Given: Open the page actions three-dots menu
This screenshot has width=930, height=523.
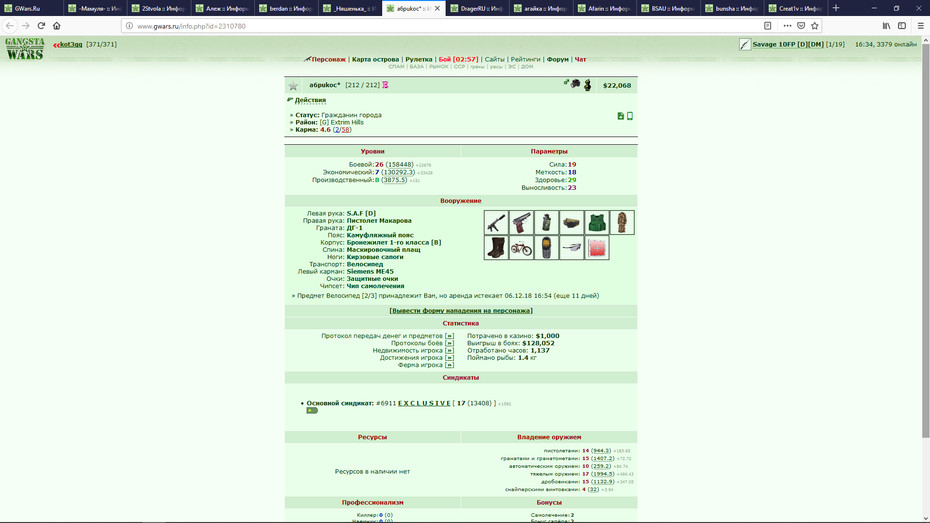Looking at the screenshot, I should tap(787, 25).
